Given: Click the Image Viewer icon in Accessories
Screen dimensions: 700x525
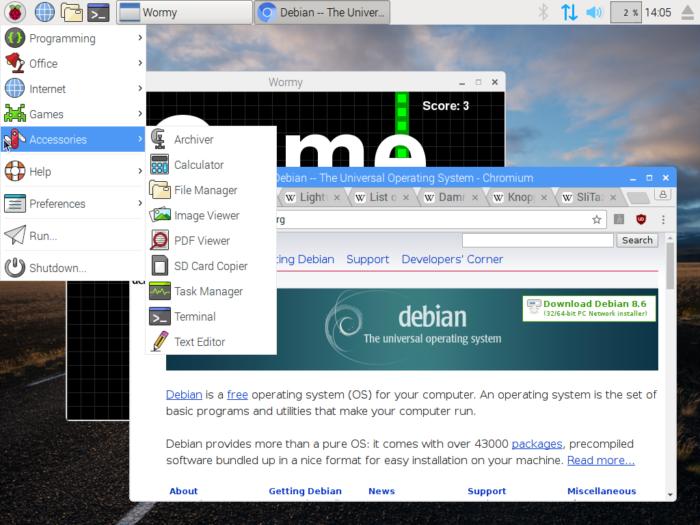Looking at the screenshot, I should pyautogui.click(x=159, y=215).
